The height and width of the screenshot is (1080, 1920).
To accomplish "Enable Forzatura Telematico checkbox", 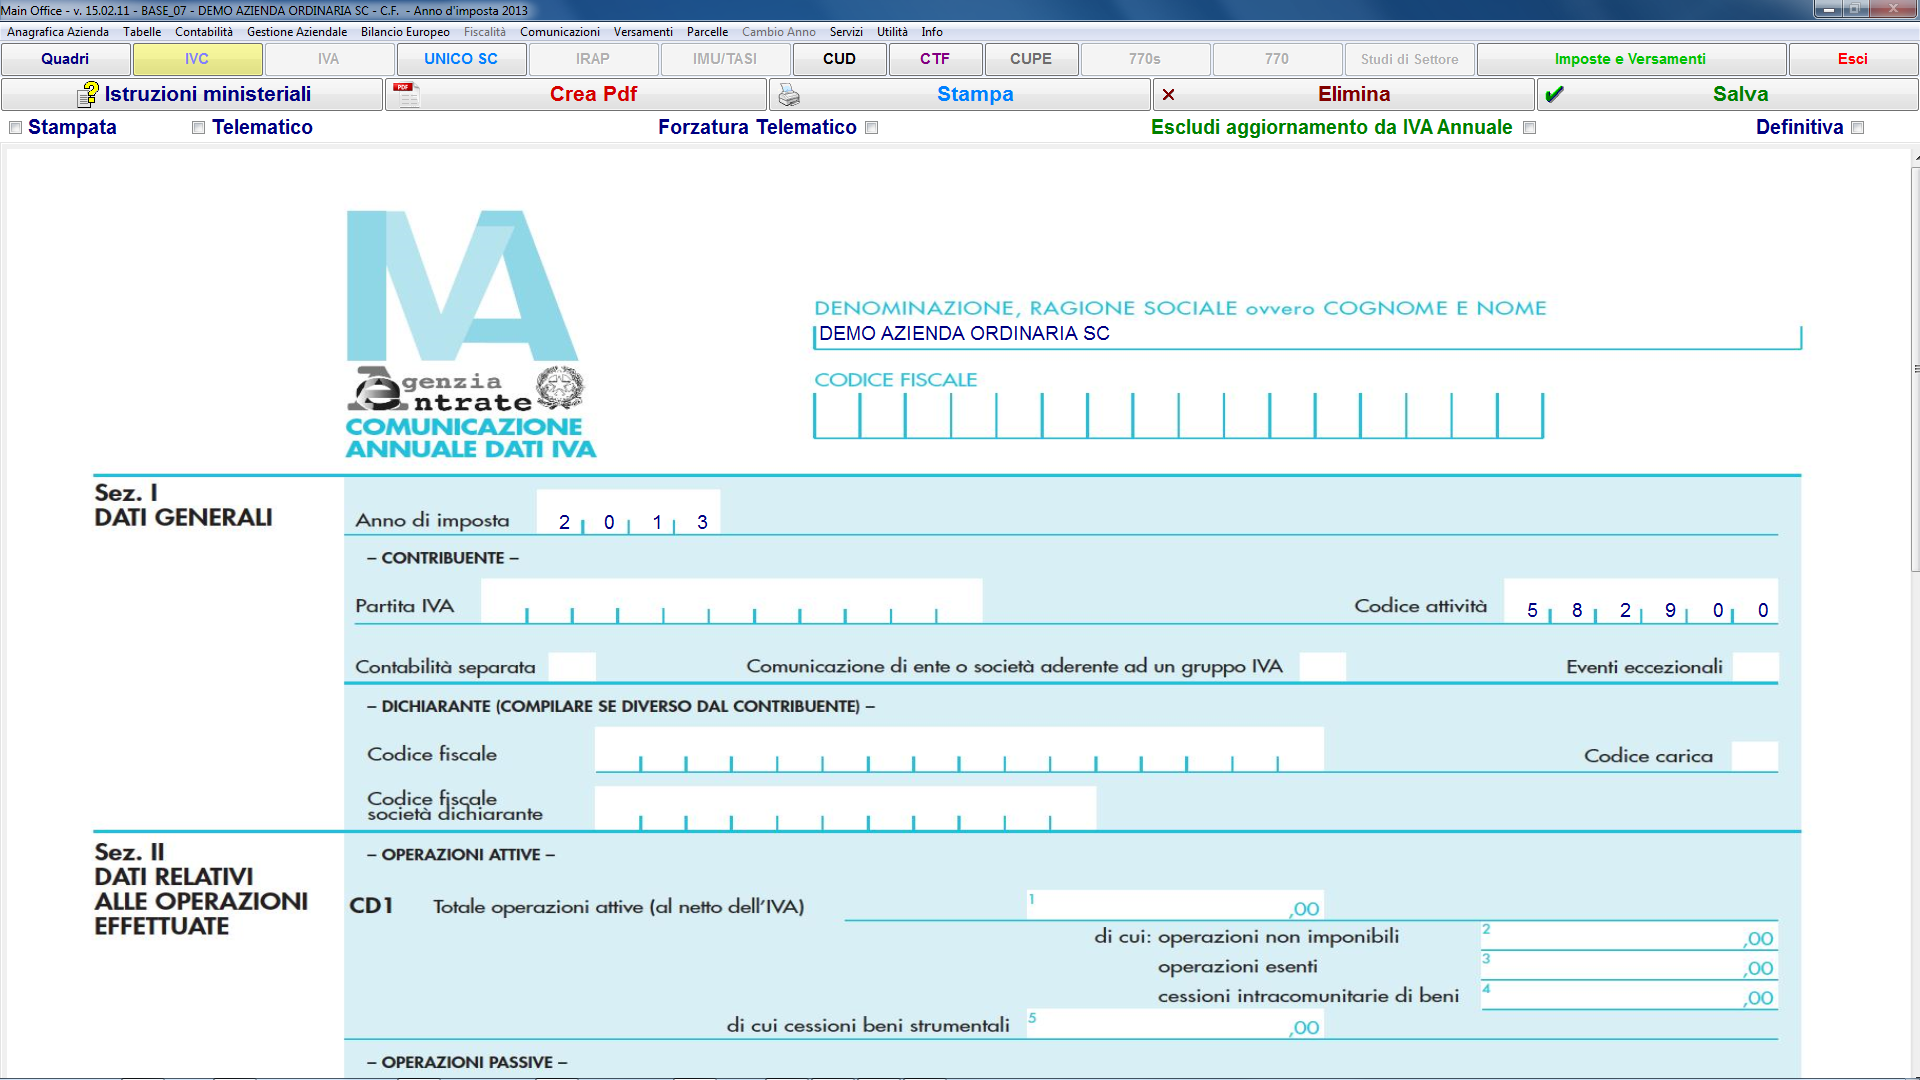I will 871,128.
